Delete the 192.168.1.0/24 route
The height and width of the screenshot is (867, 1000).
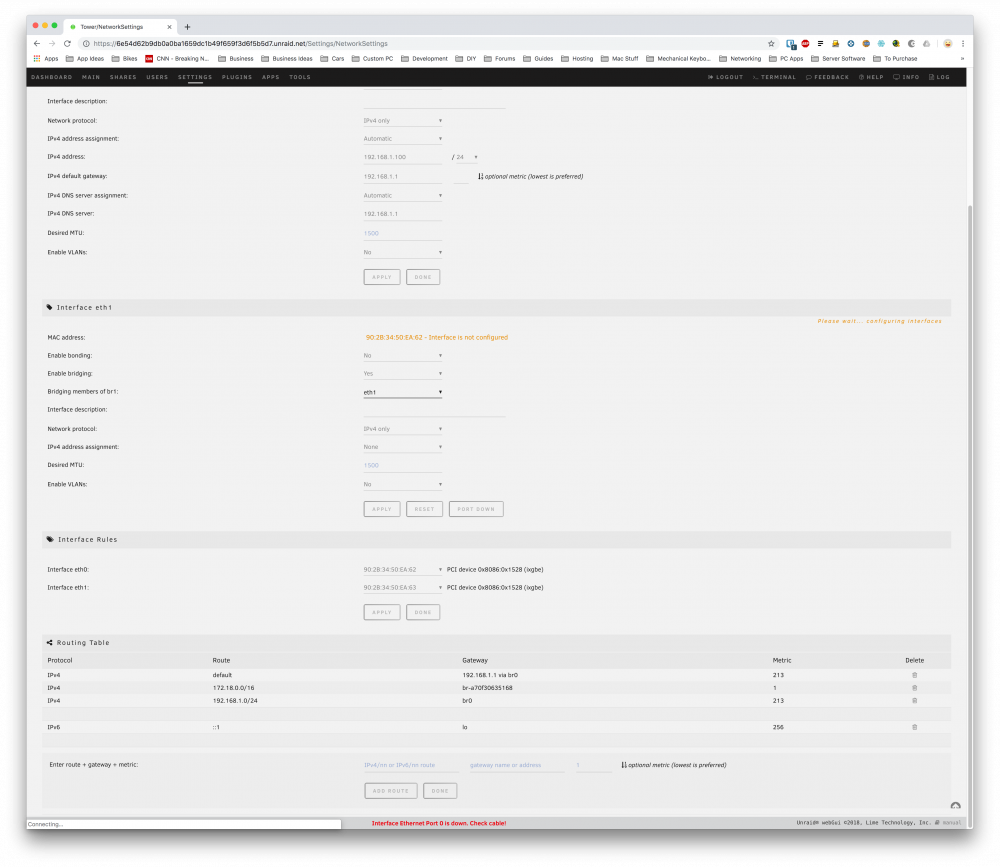[x=915, y=700]
